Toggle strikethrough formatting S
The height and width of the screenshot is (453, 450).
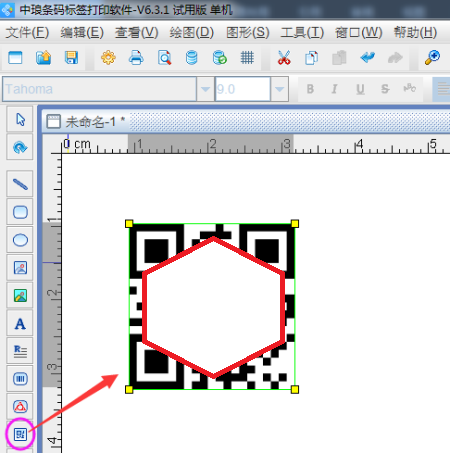385,89
